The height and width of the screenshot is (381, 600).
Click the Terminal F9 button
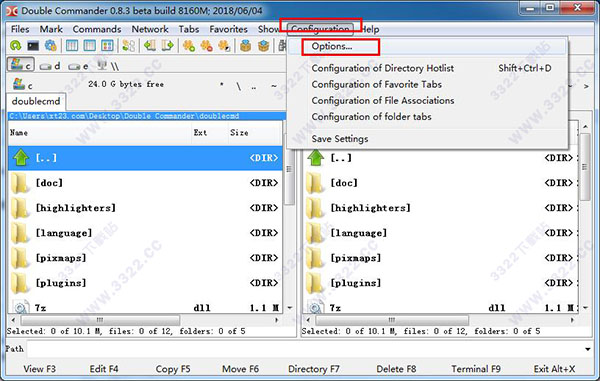click(x=476, y=369)
